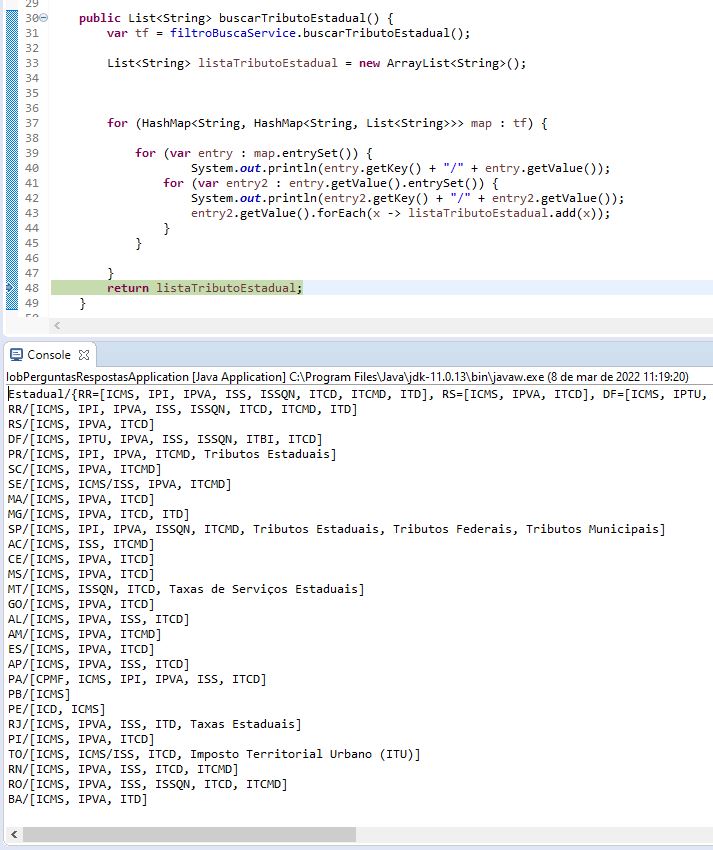Click the editor horizontal scroll left arrow

[x=57, y=325]
